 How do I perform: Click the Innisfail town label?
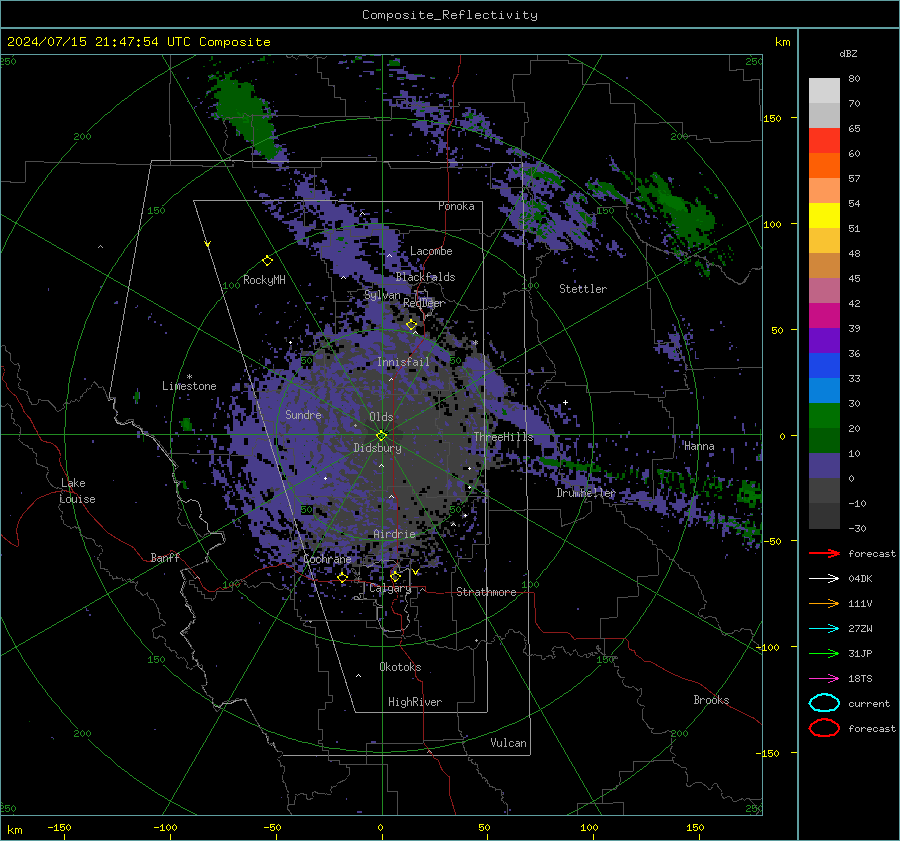pyautogui.click(x=403, y=362)
